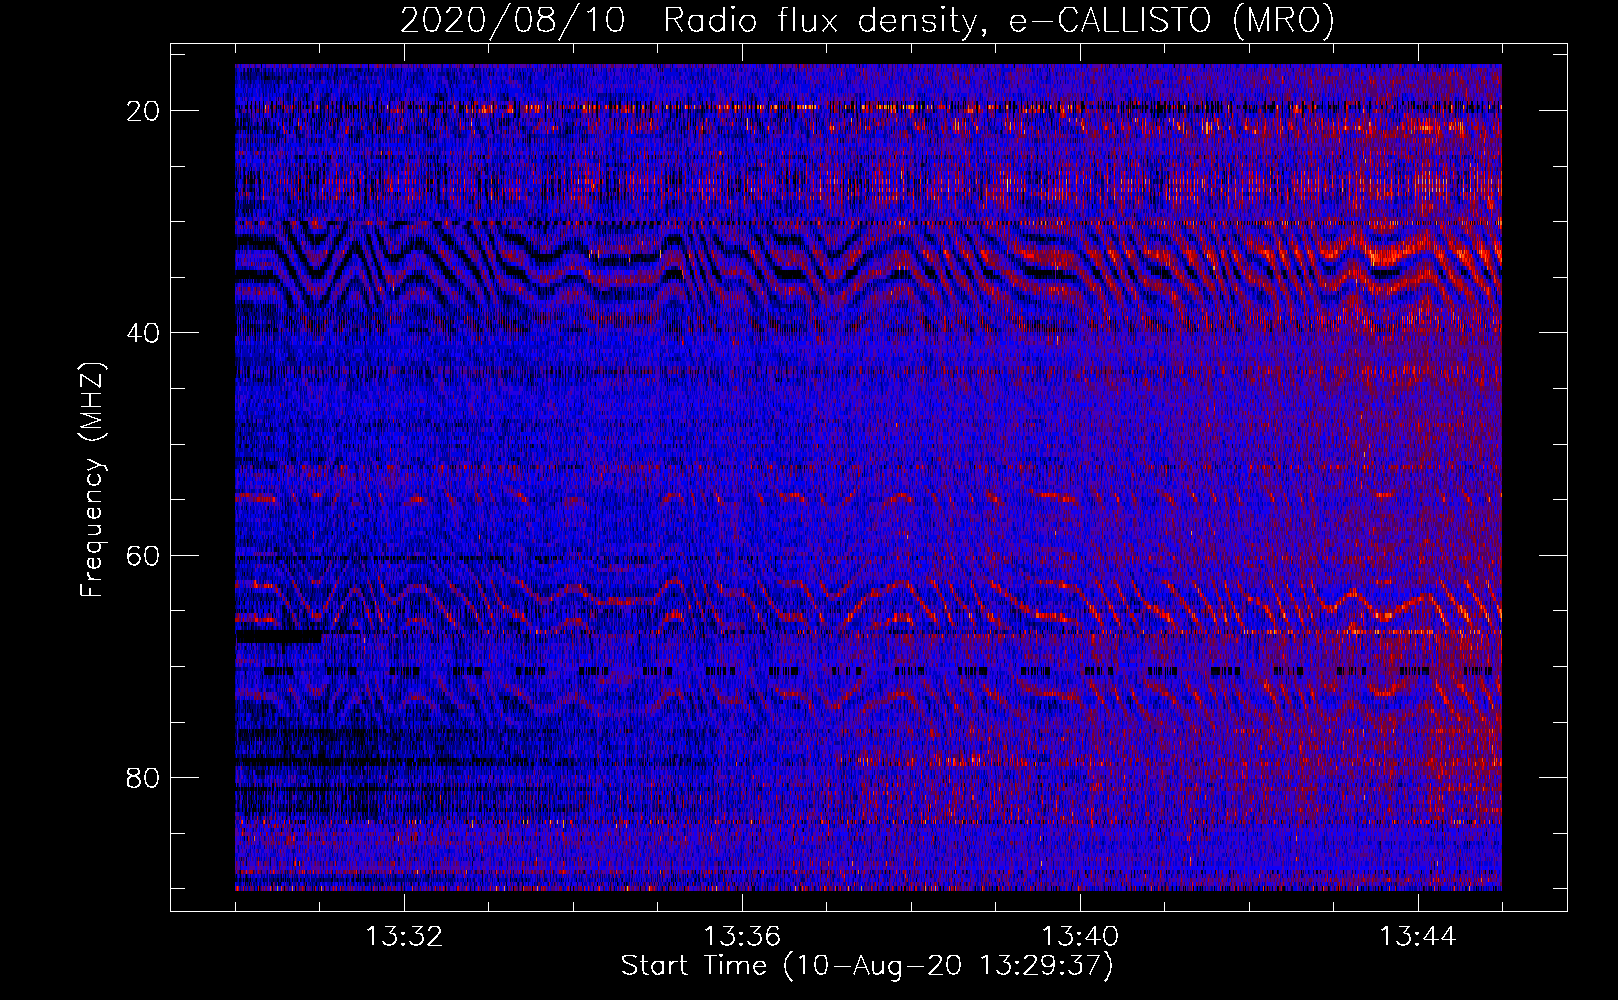Click the '13:44' time tick label
This screenshot has width=1618, height=1000.
[x=1418, y=937]
